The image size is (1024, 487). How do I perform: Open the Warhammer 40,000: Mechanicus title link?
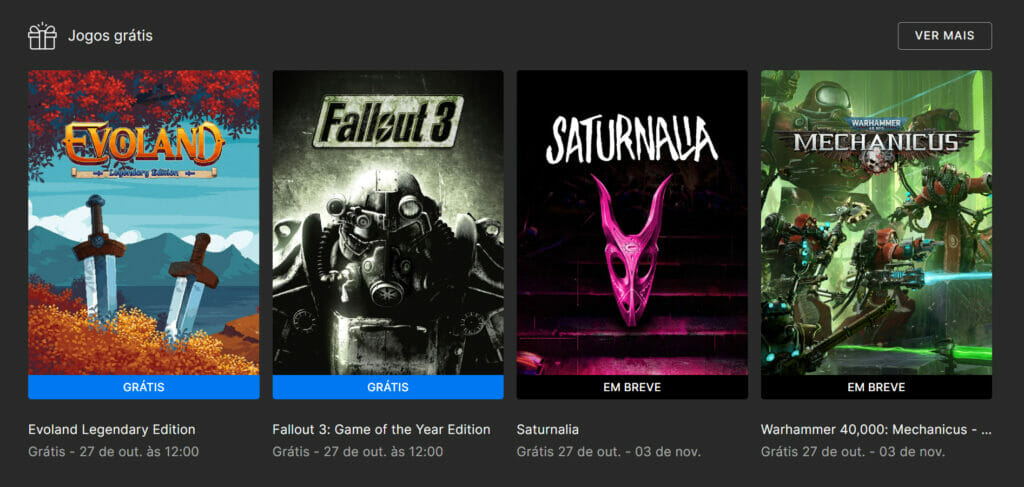click(x=876, y=429)
